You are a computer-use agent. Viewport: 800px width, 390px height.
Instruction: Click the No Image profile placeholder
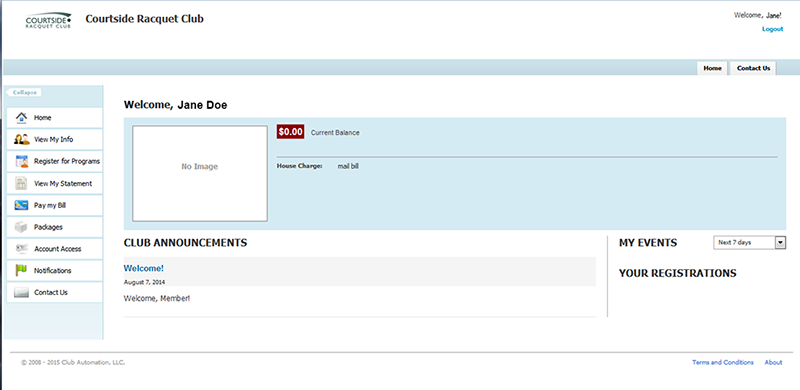[199, 174]
